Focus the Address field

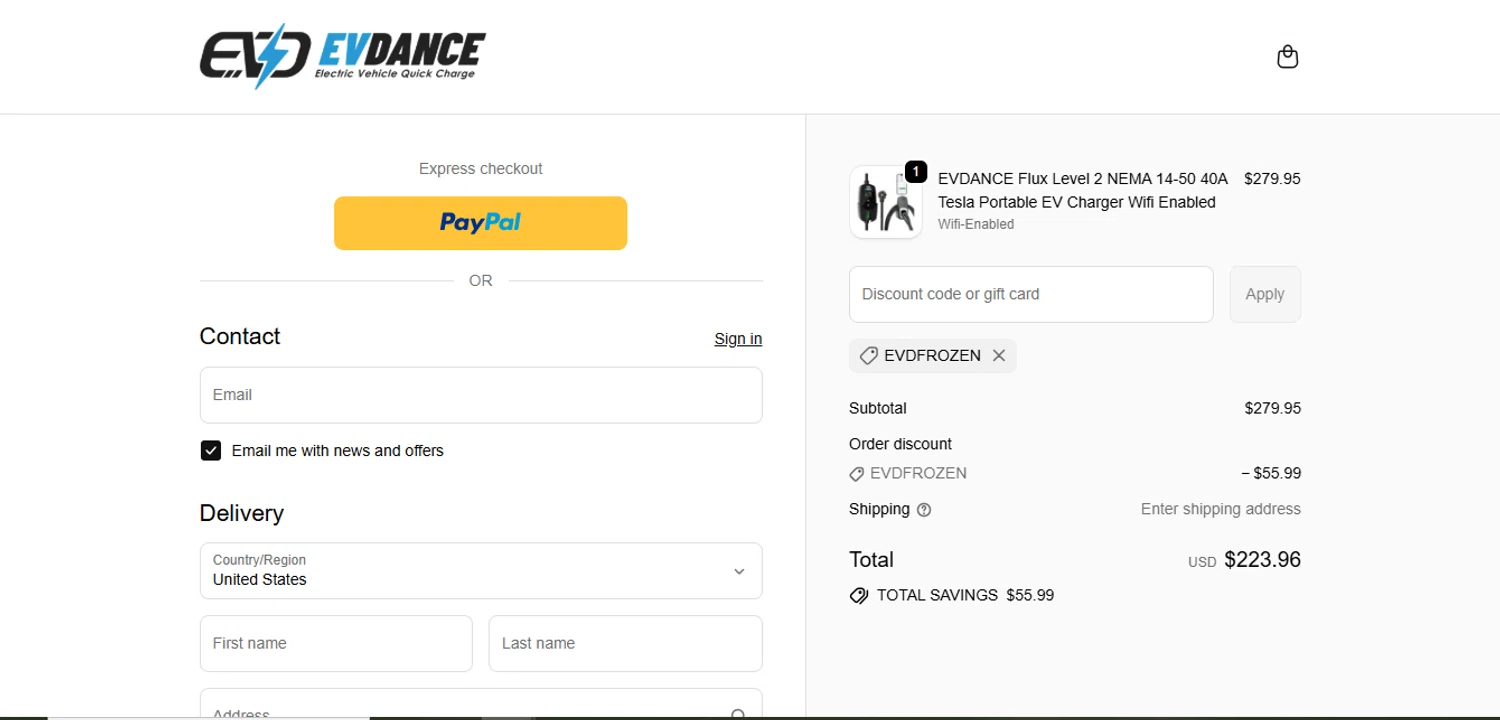click(481, 703)
